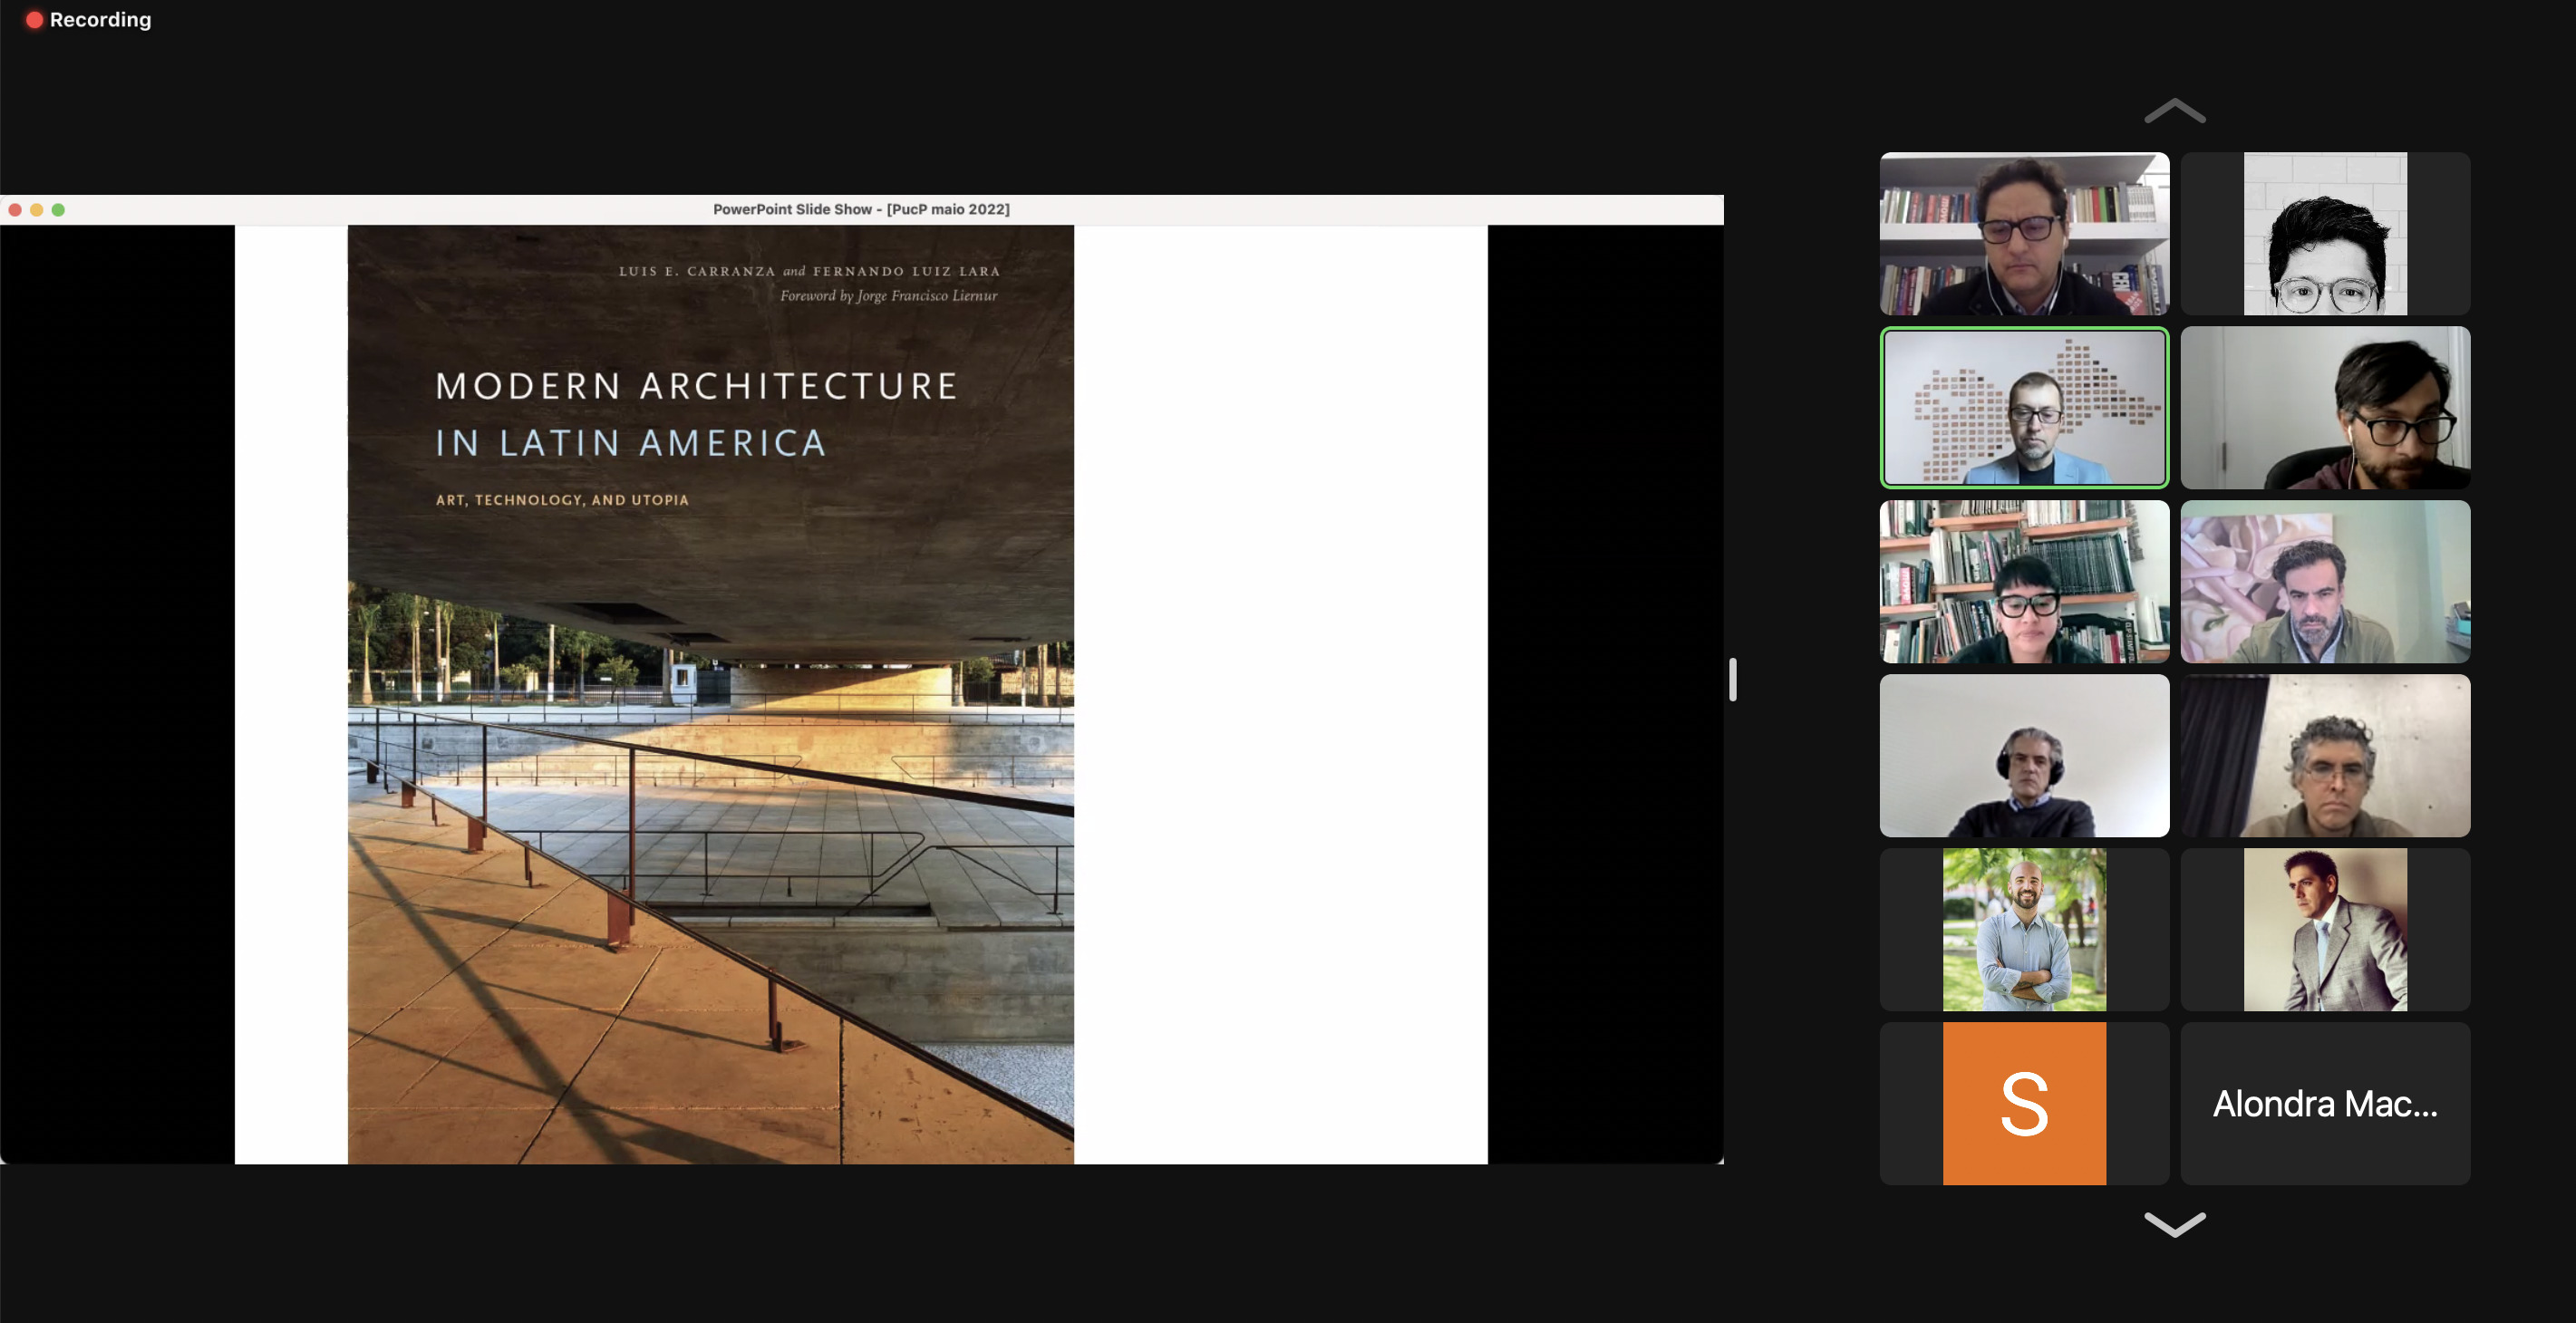This screenshot has width=2576, height=1323.
Task: Select the black-and-white illustrated avatar tile
Action: point(2325,233)
